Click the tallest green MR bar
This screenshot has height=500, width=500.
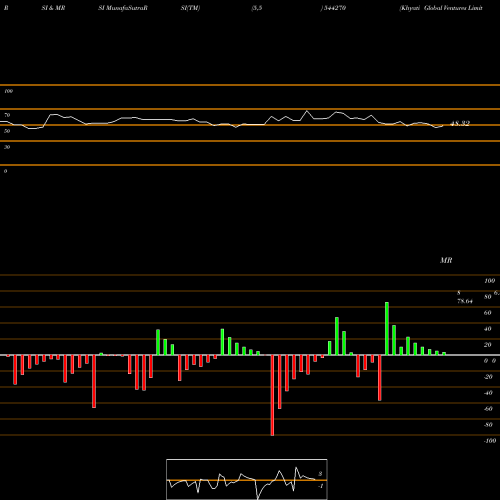coord(387,329)
